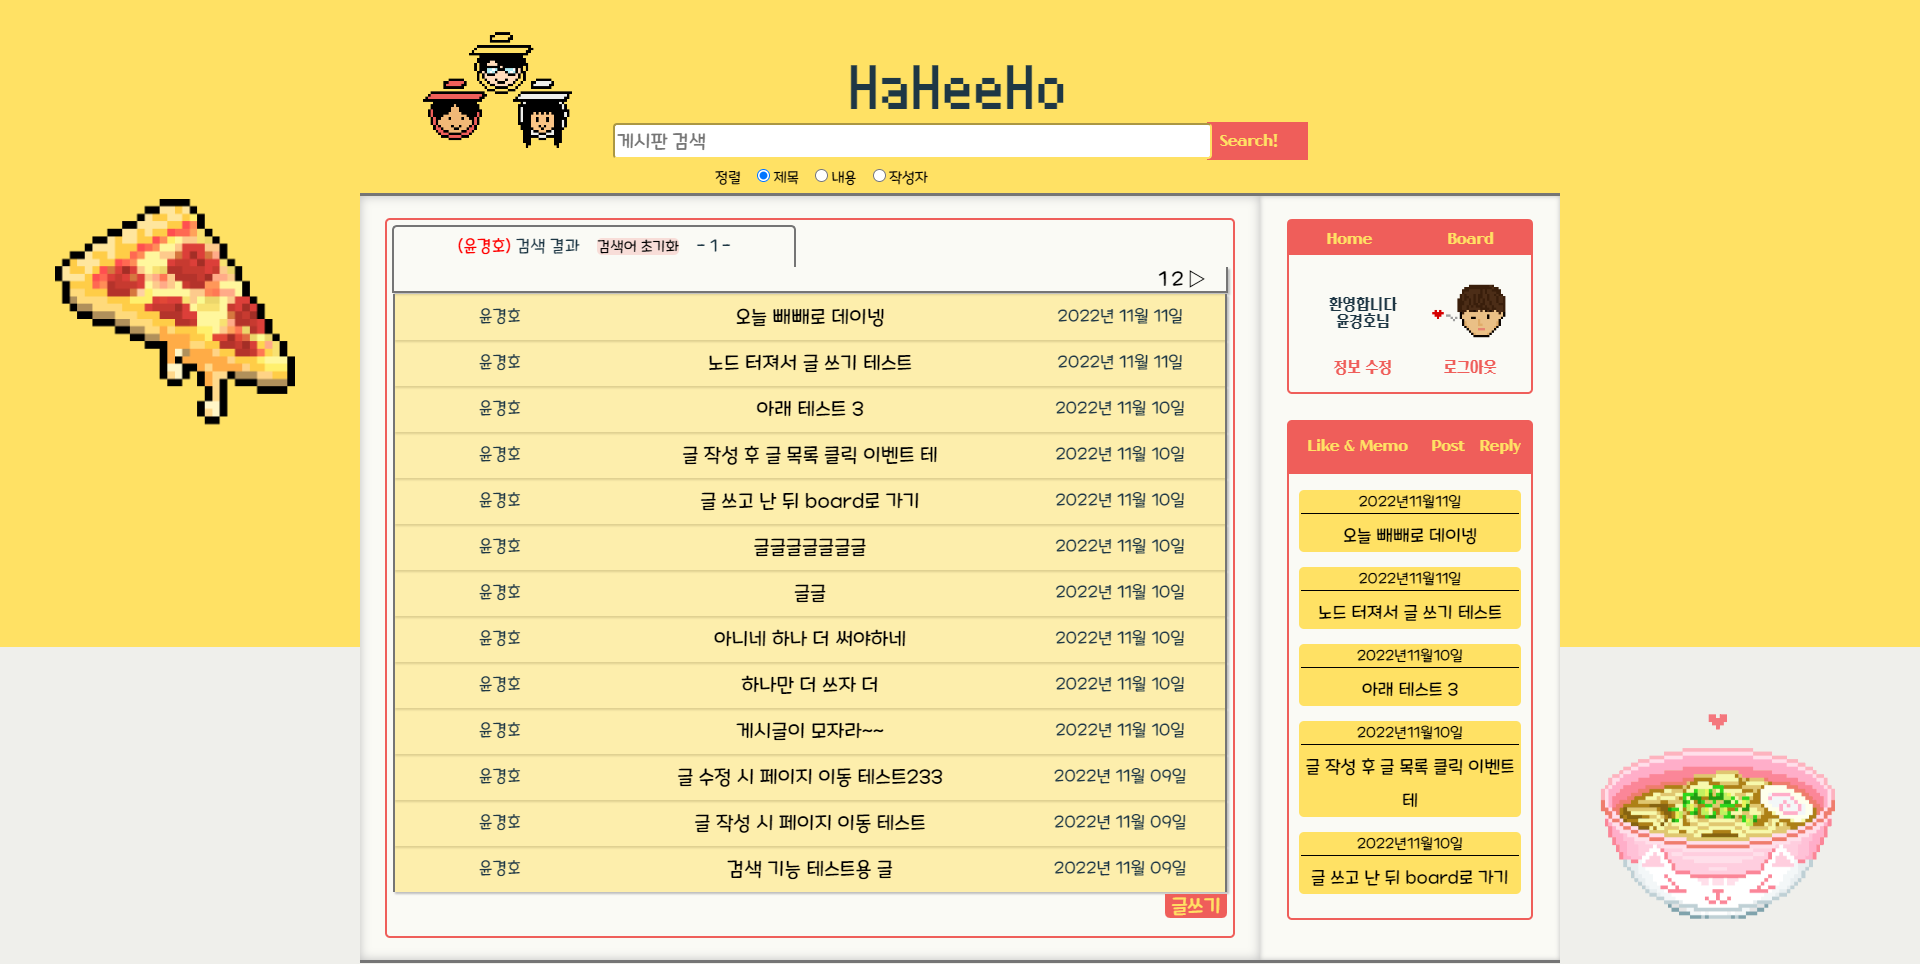Go to the next page with ▷ arrow

point(1198,279)
